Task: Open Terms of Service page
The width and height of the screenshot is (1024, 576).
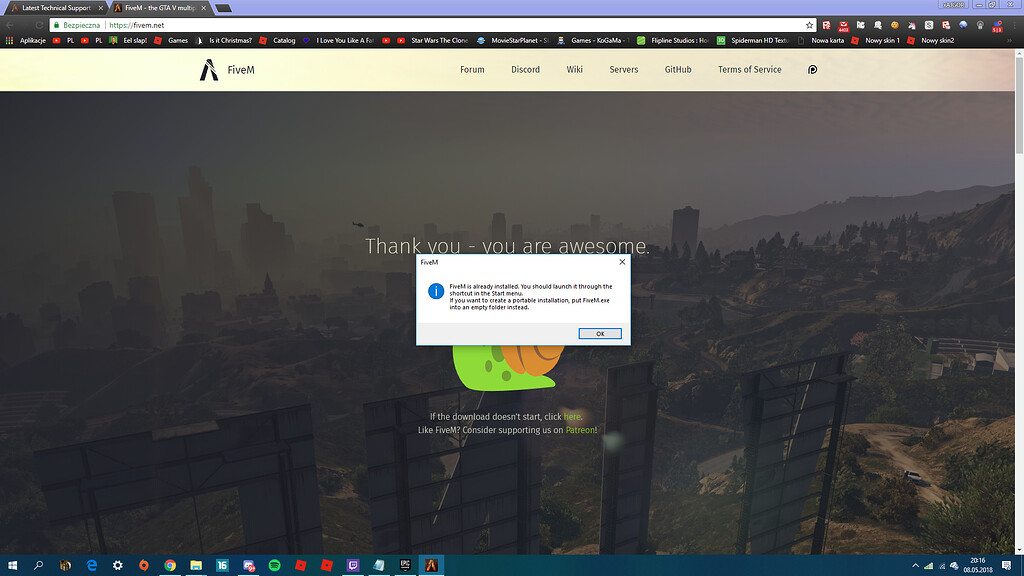Action: tap(749, 70)
